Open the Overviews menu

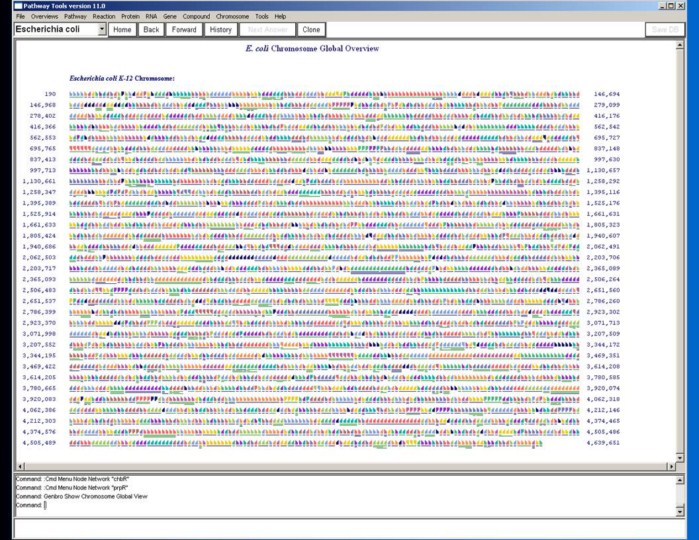pyautogui.click(x=44, y=17)
